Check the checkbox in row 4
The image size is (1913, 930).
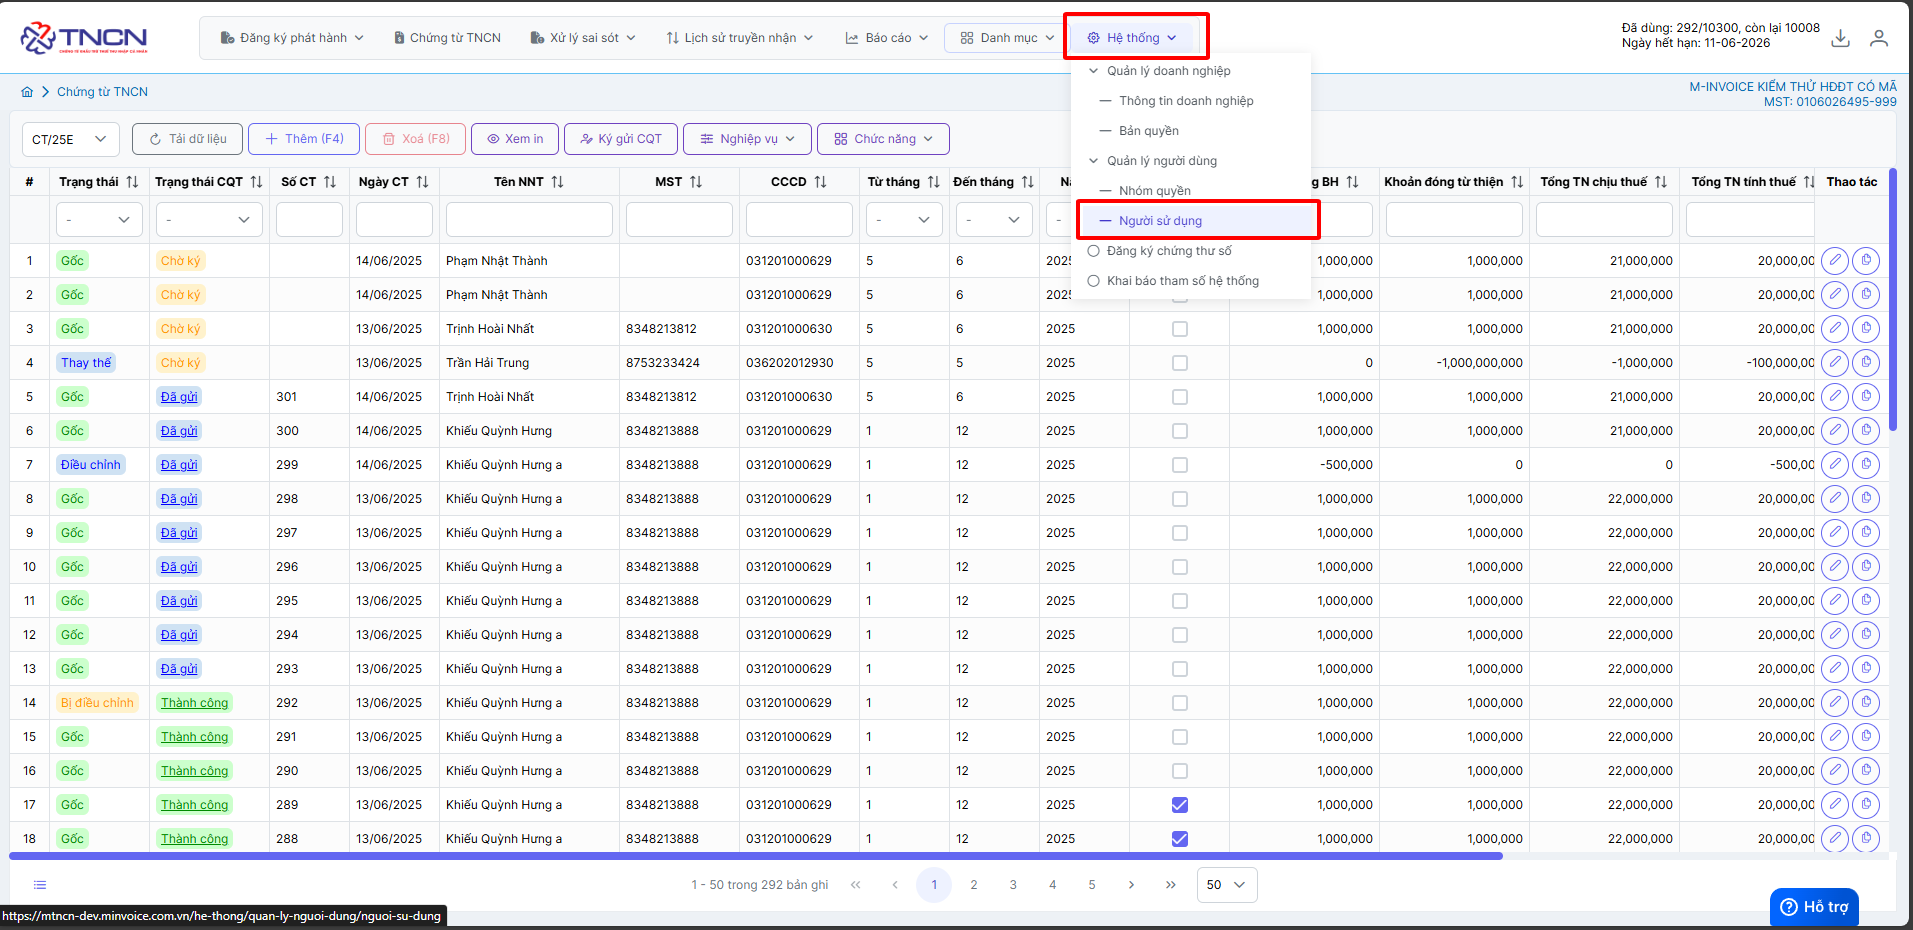1180,363
